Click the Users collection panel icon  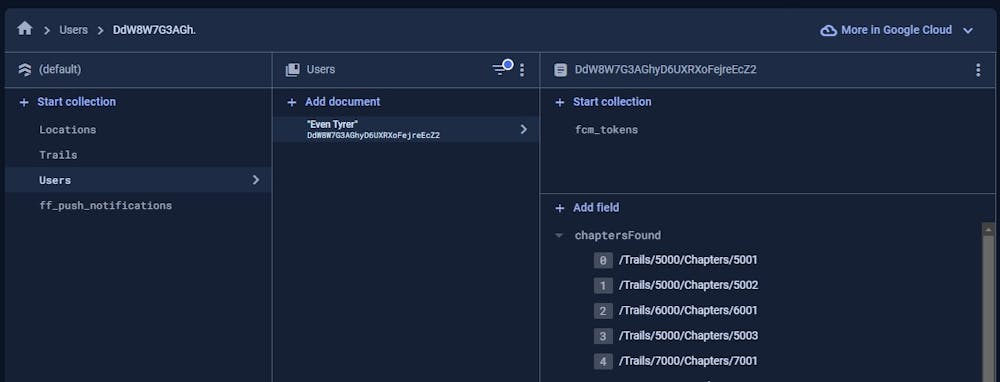coord(293,70)
